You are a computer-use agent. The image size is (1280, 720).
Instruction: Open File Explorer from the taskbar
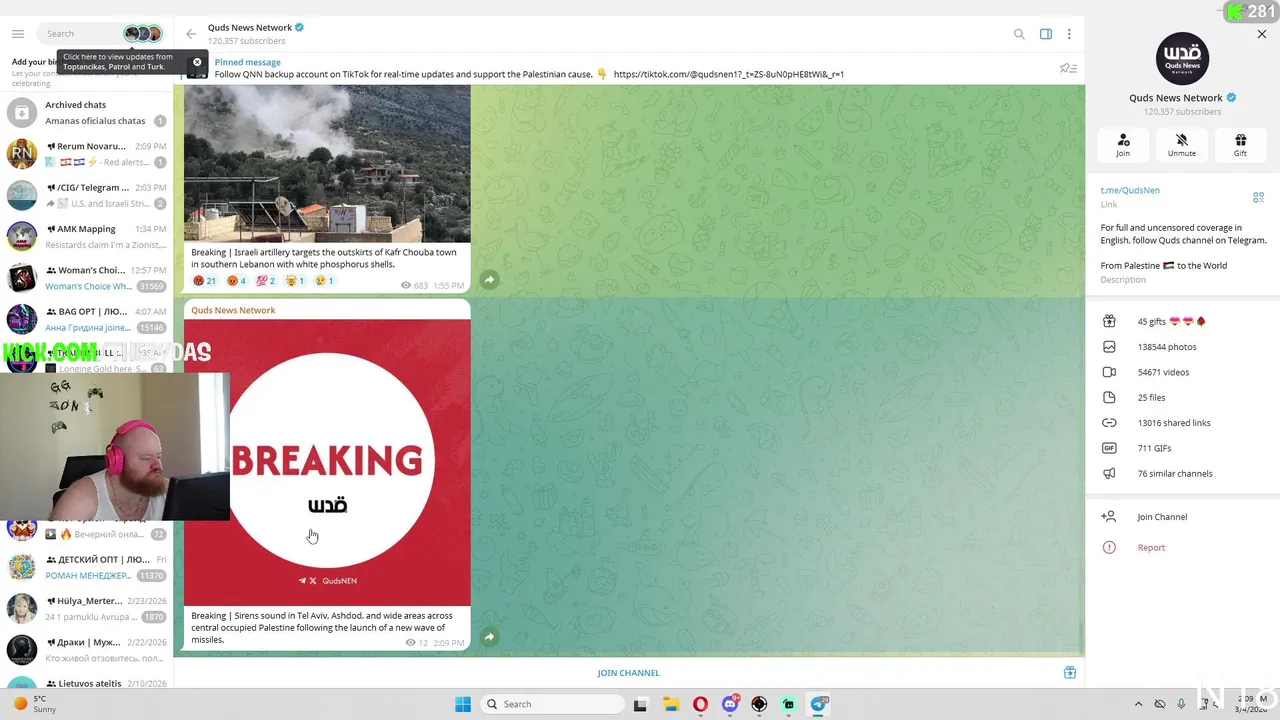point(670,704)
